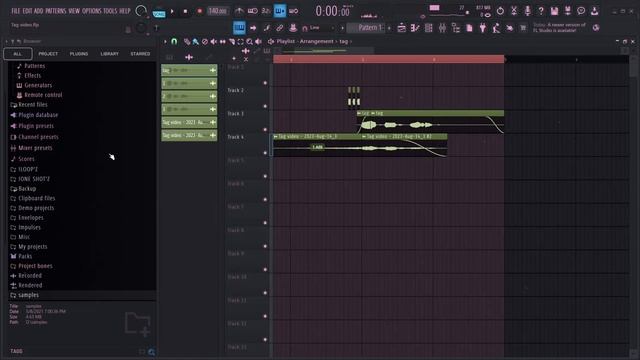Open the VIEW menu
Viewport: 640px width, 360px height.
tap(74, 11)
